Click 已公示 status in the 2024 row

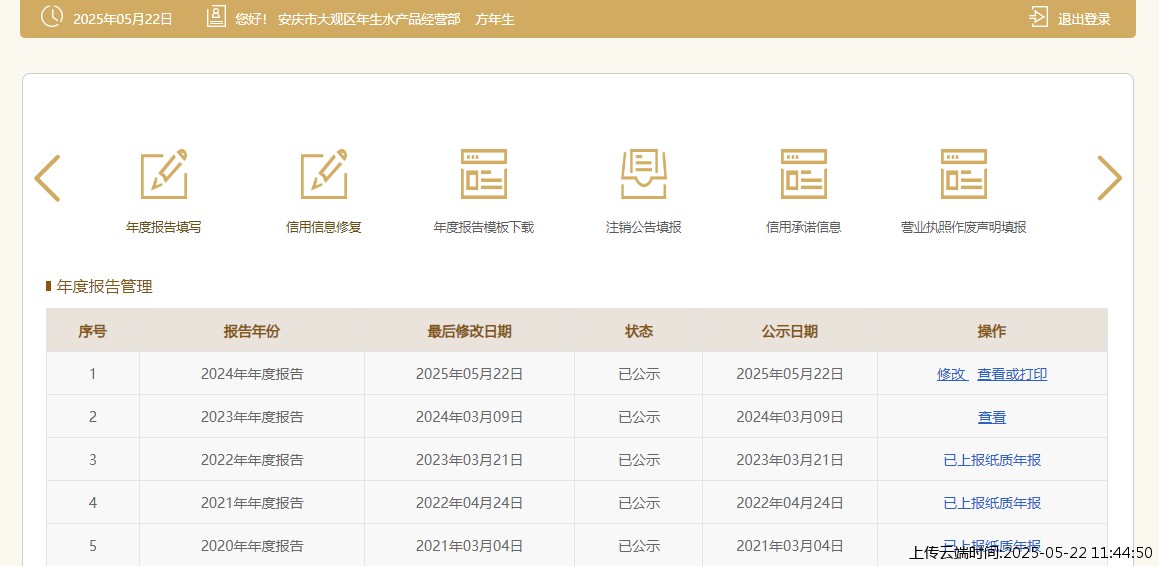tap(639, 374)
